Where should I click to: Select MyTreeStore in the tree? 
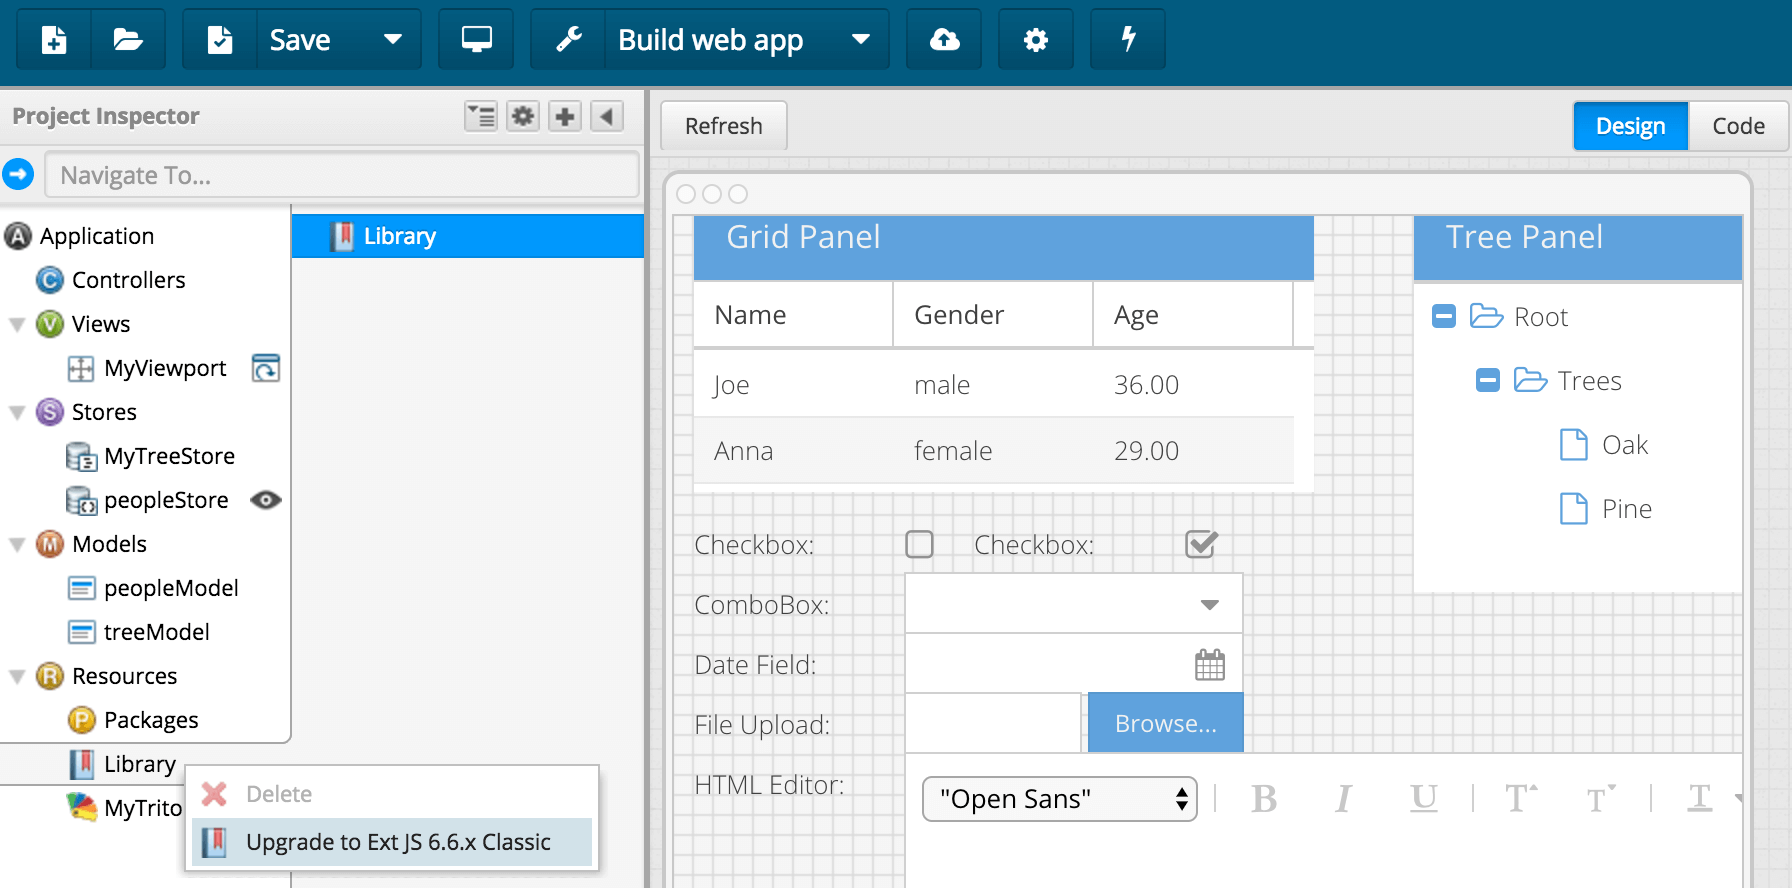(169, 456)
